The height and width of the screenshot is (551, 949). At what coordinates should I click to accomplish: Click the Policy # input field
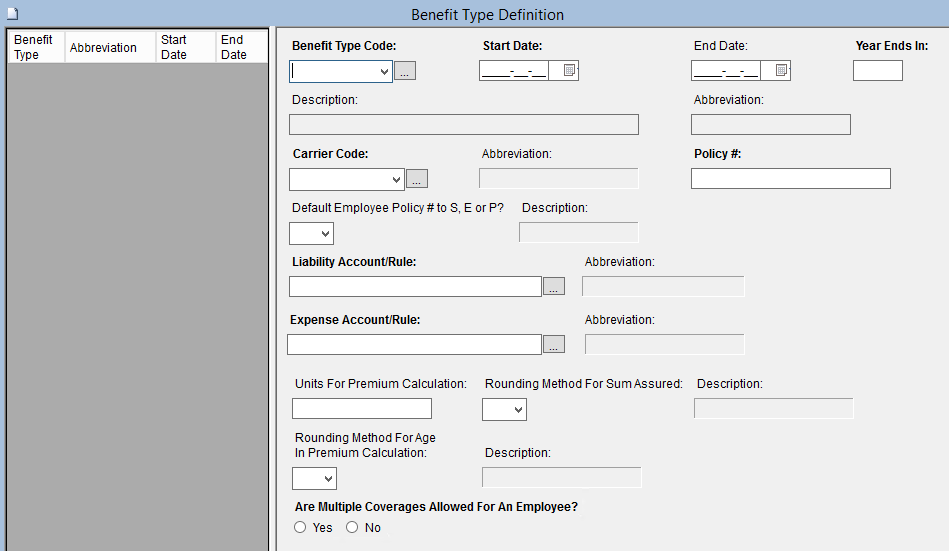click(x=790, y=179)
